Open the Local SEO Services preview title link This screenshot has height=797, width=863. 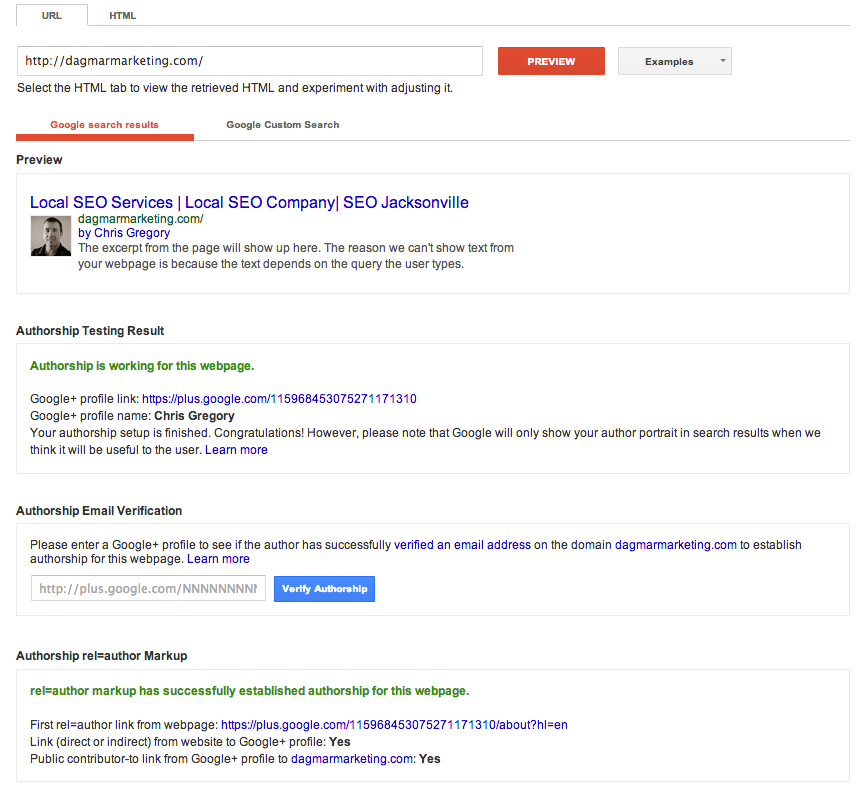pyautogui.click(x=249, y=203)
